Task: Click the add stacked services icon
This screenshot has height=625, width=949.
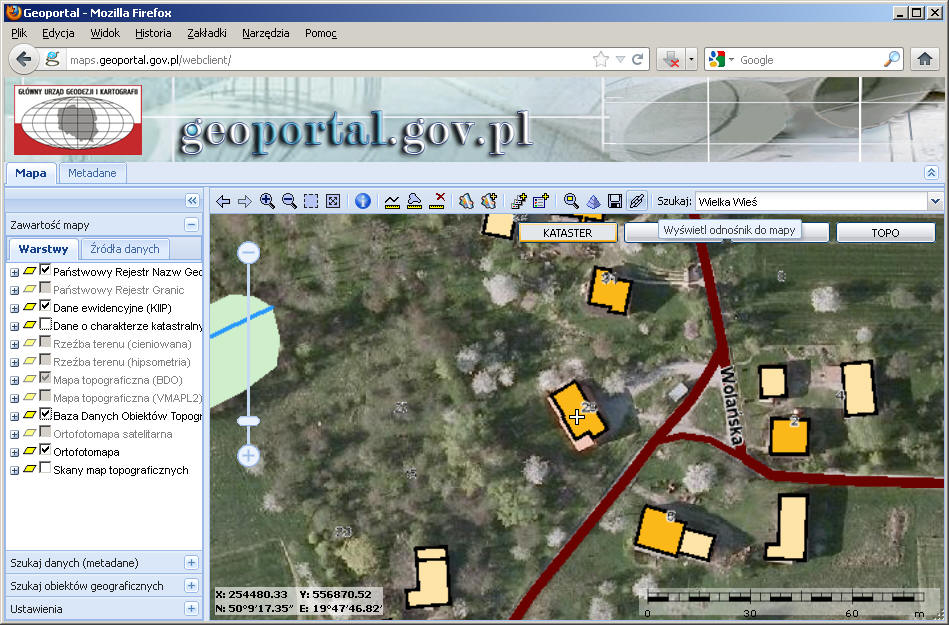Action: 519,201
